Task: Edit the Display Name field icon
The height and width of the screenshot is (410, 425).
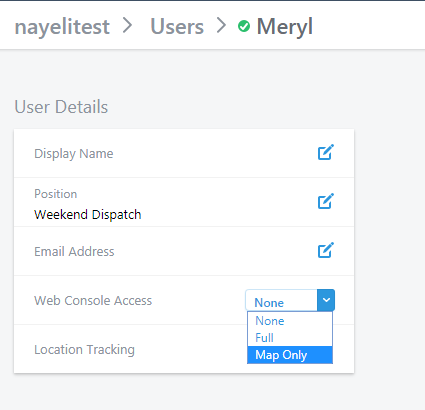Action: point(326,152)
